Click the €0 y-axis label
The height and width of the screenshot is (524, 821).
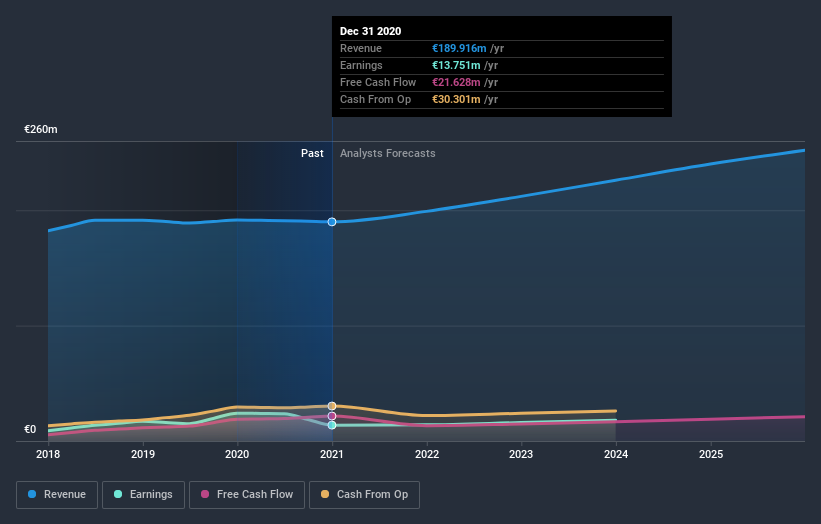[x=30, y=429]
